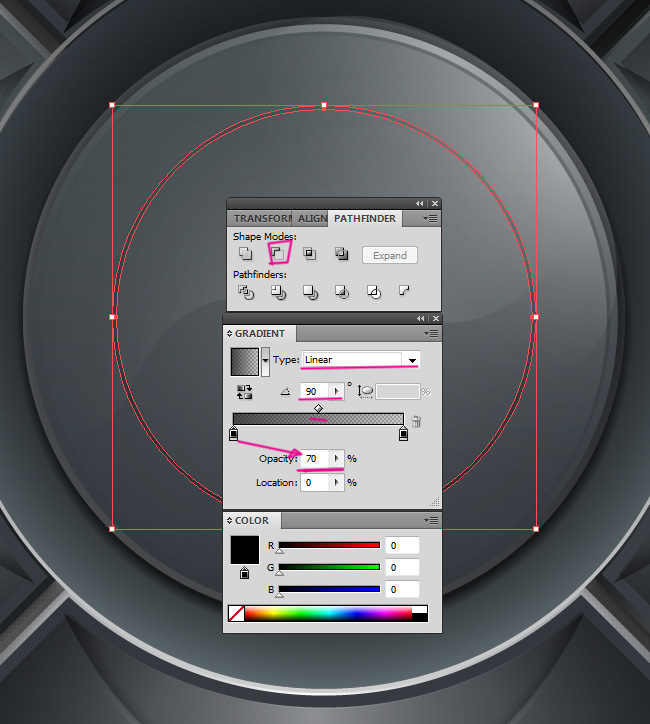Screen dimensions: 650x724
Task: Click the gradient stop icon under color preview
Action: [244, 573]
